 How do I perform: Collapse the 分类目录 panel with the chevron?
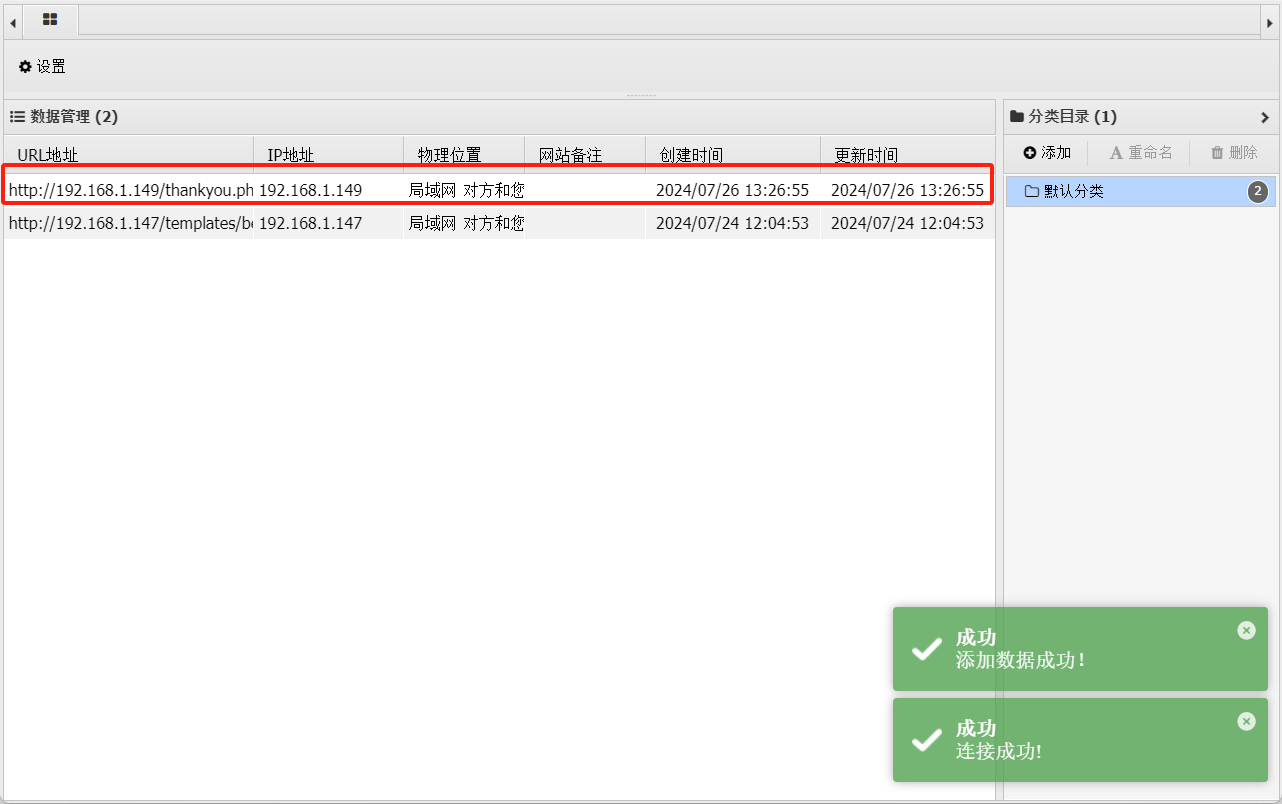(x=1264, y=117)
